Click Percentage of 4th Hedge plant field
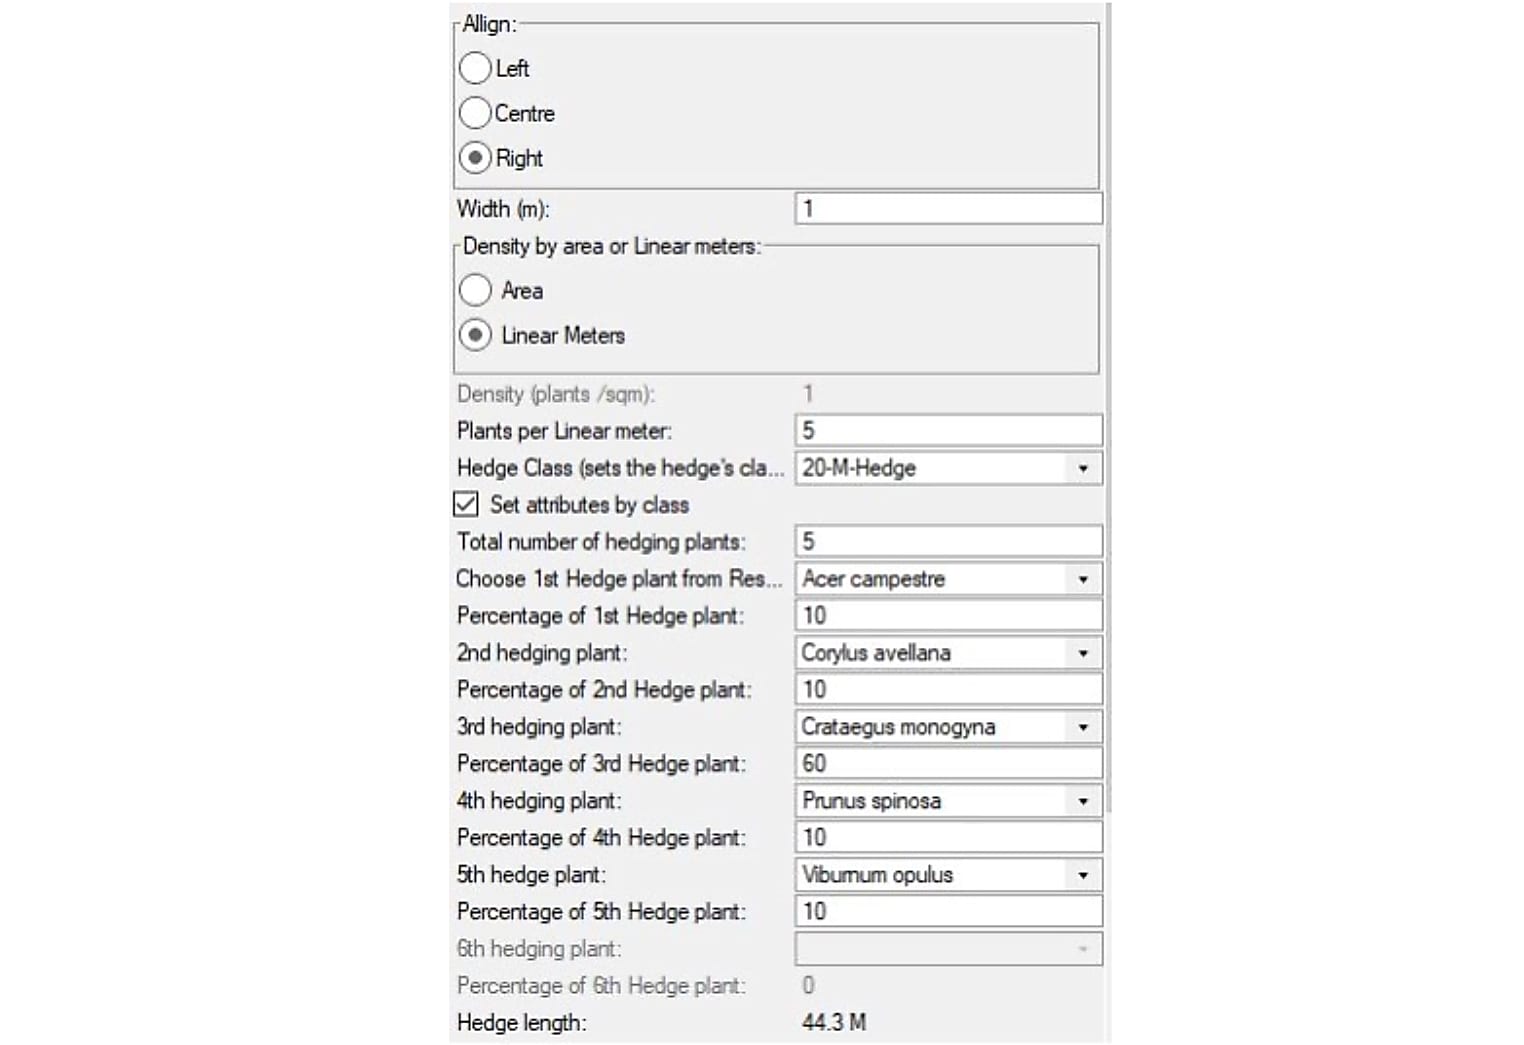 (948, 837)
